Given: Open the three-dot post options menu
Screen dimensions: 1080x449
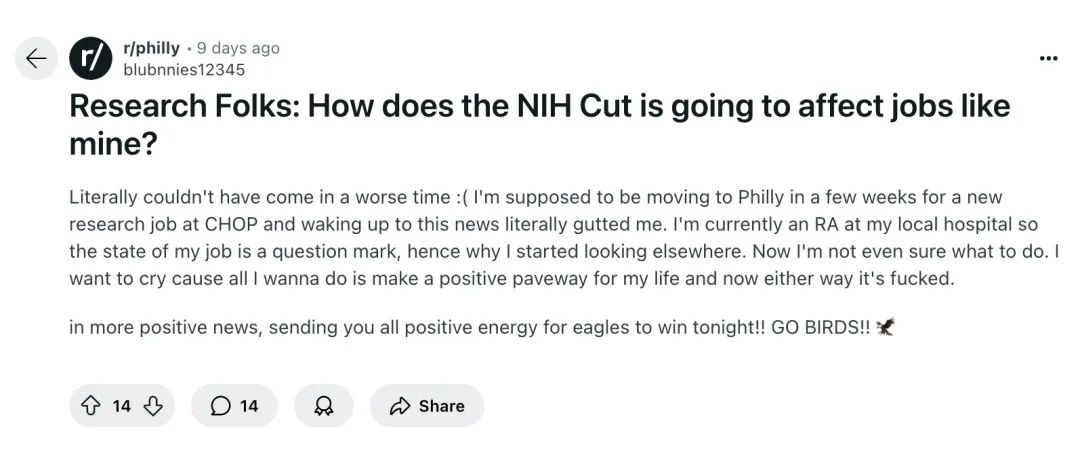Looking at the screenshot, I should 1048,59.
